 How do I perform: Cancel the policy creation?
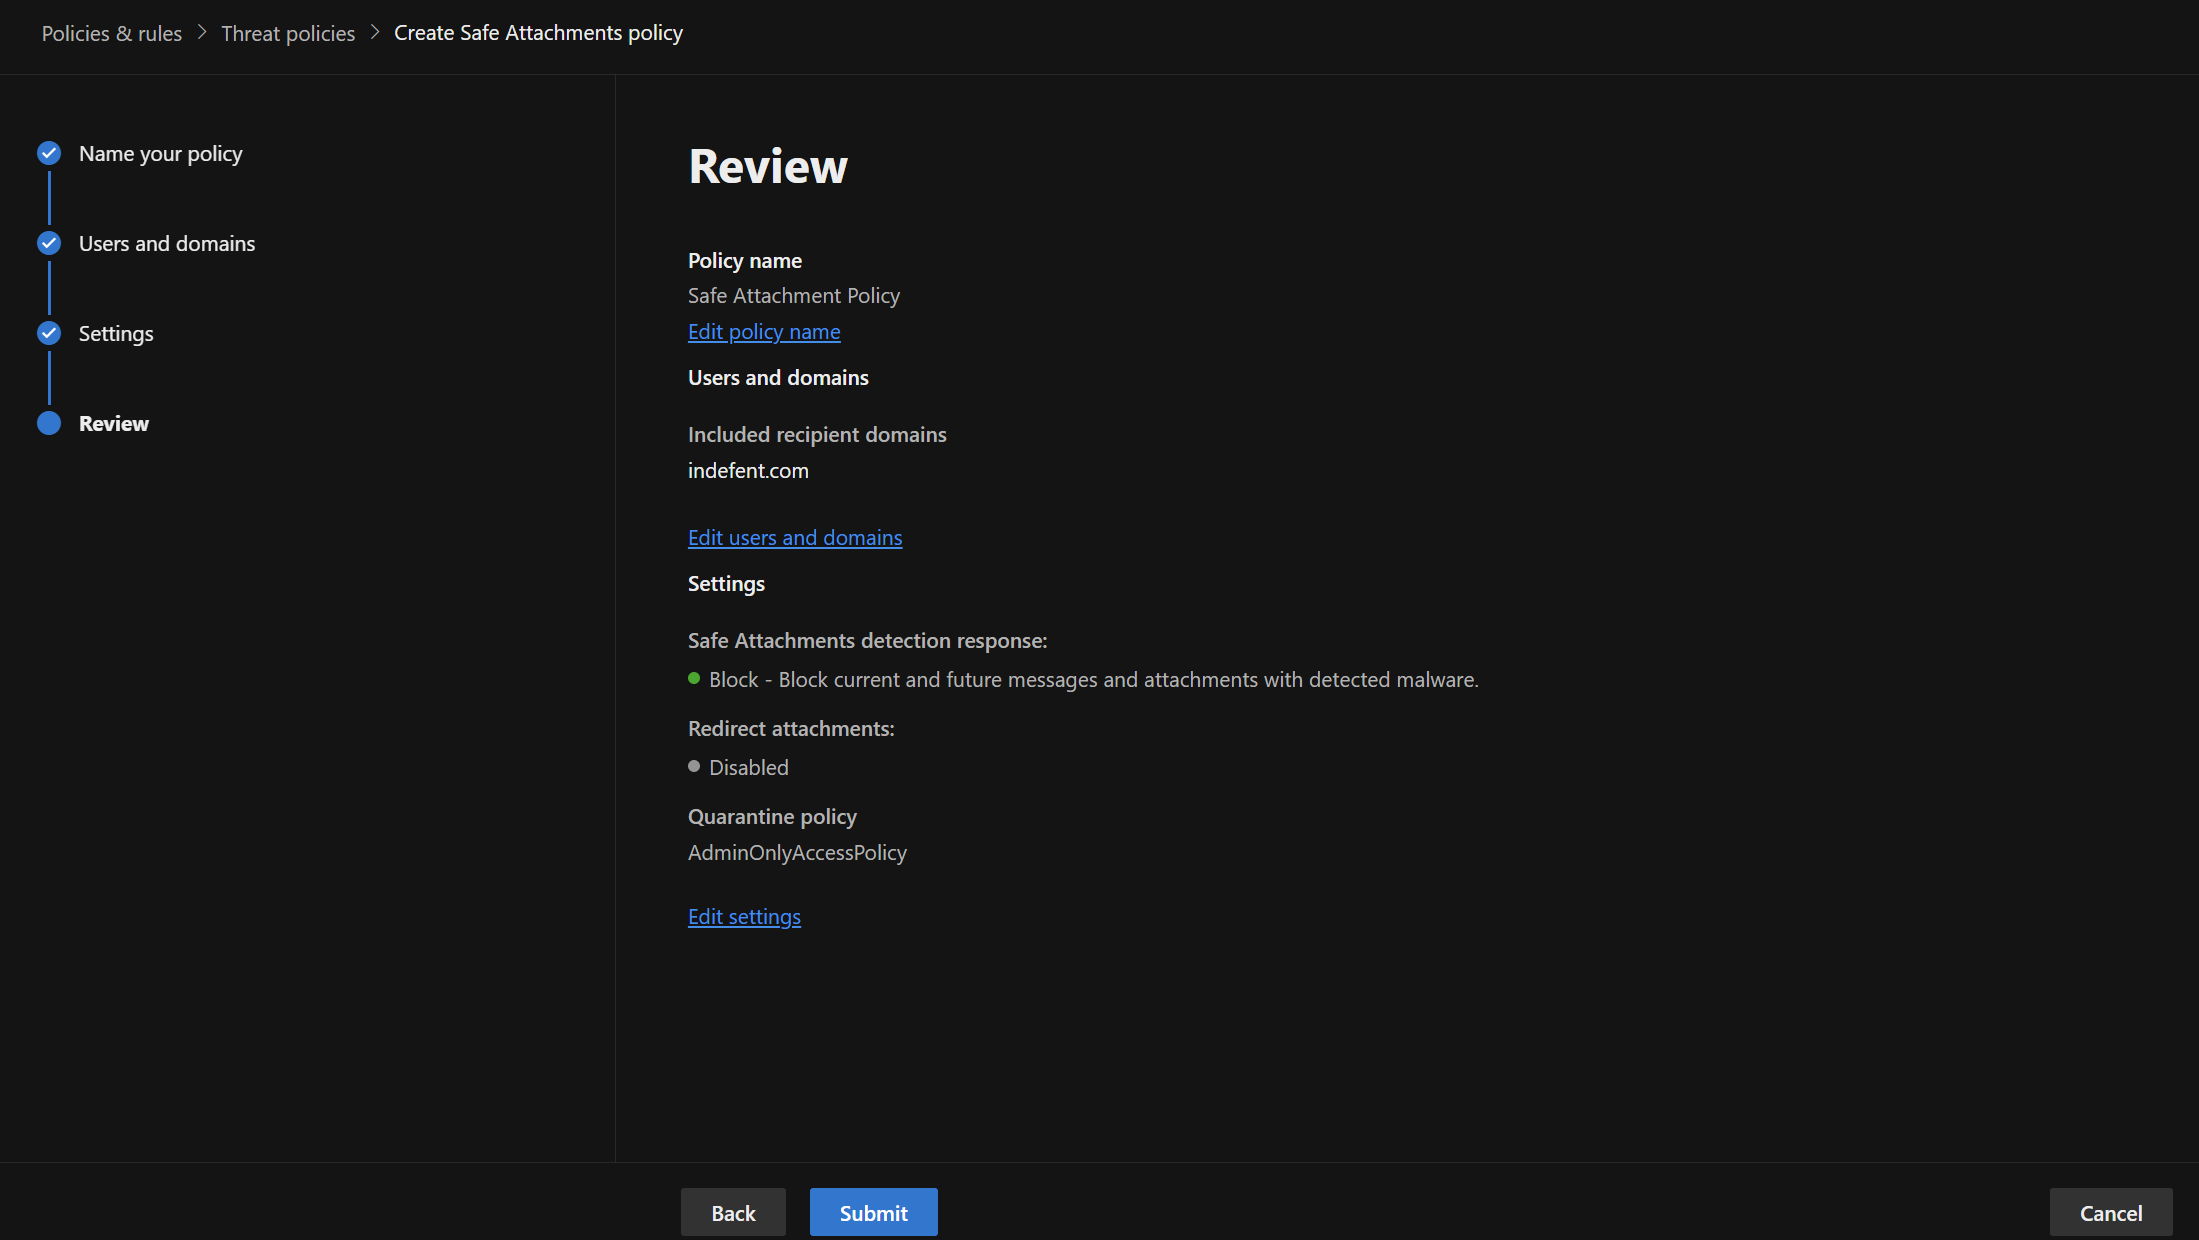pos(2111,1213)
